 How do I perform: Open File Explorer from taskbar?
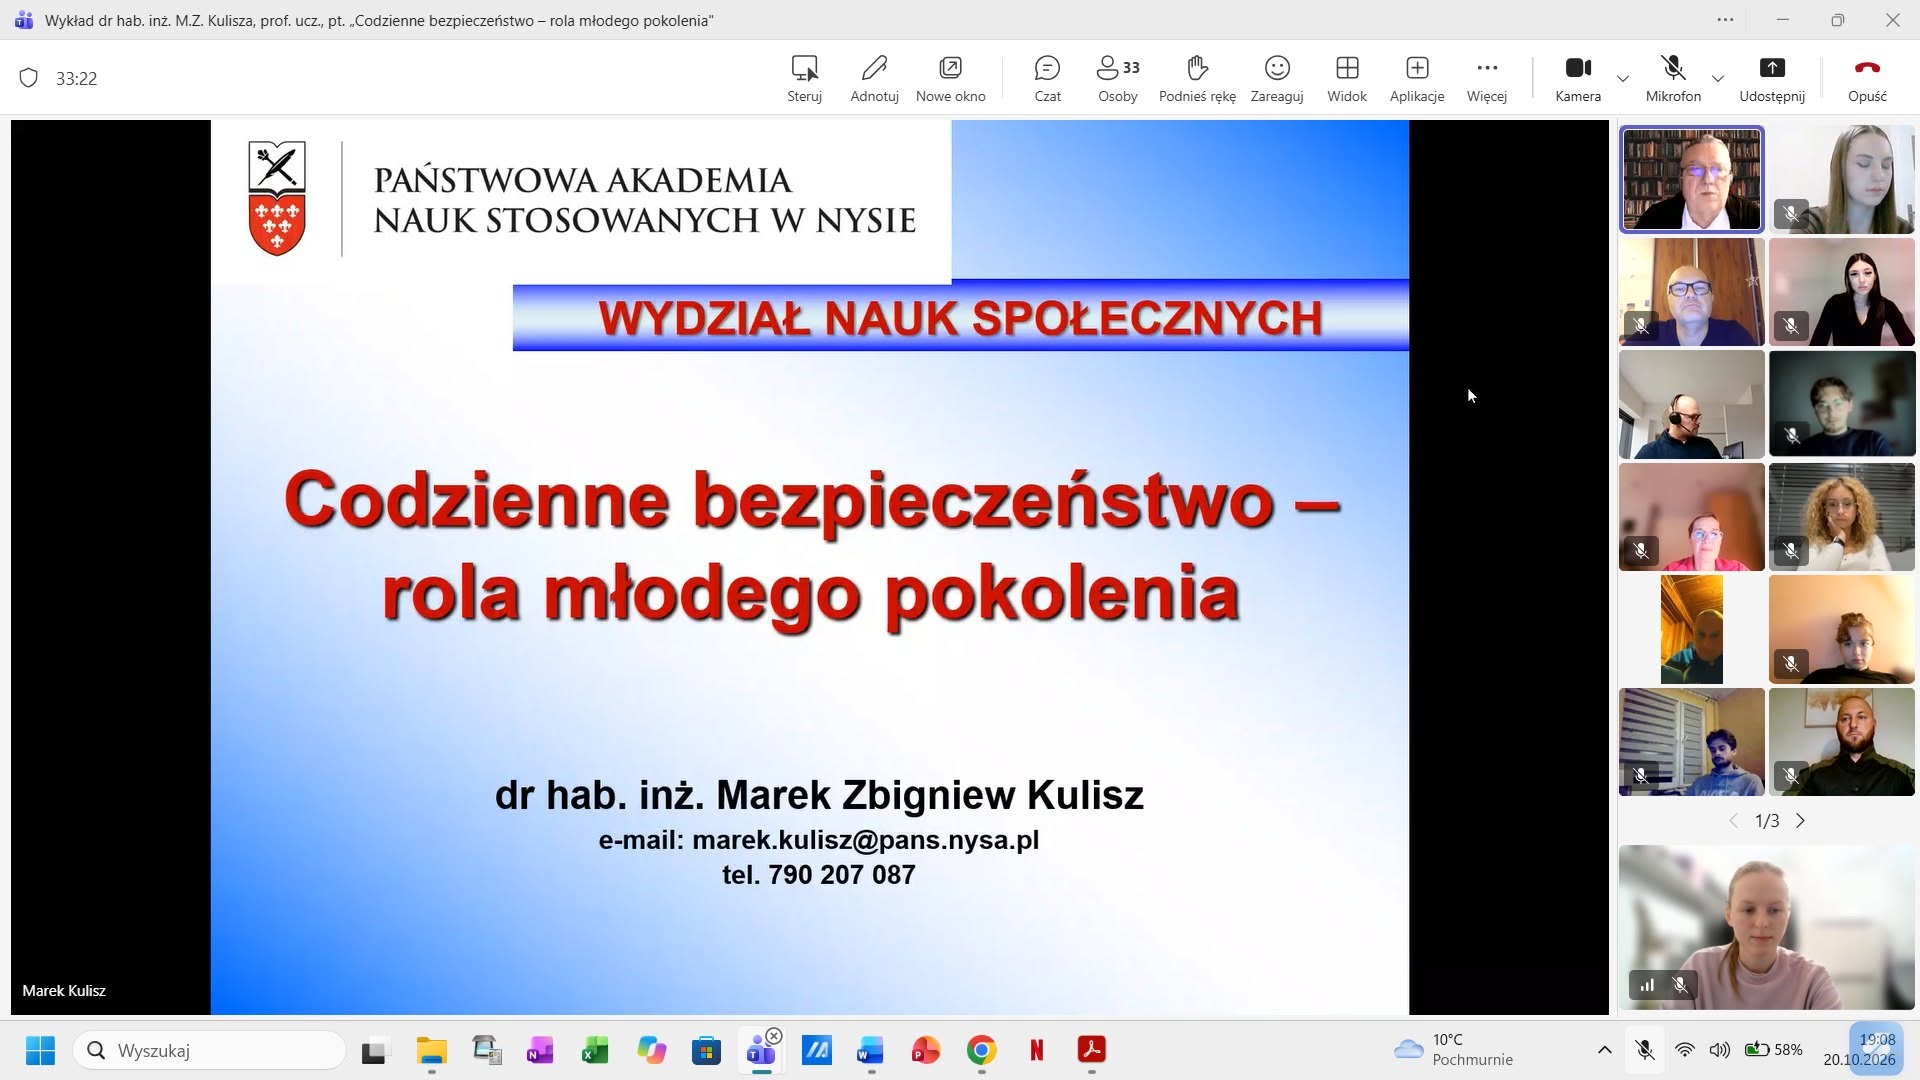tap(432, 1050)
